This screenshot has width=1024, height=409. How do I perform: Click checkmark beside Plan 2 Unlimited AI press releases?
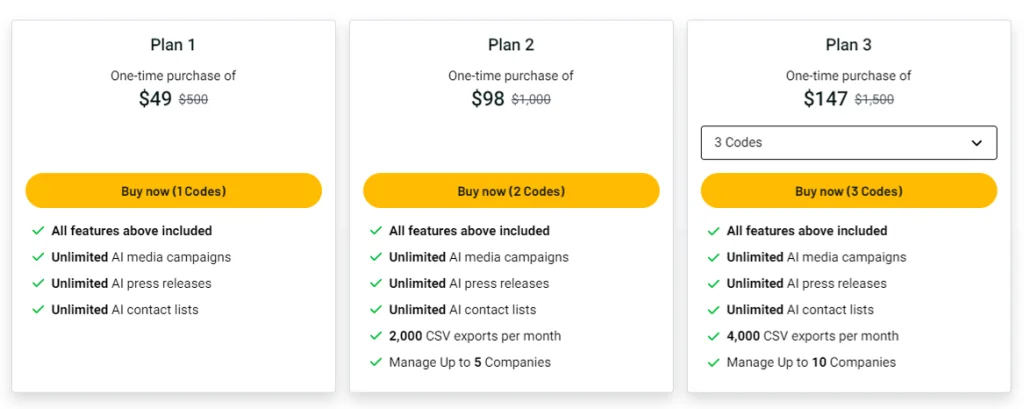click(376, 283)
